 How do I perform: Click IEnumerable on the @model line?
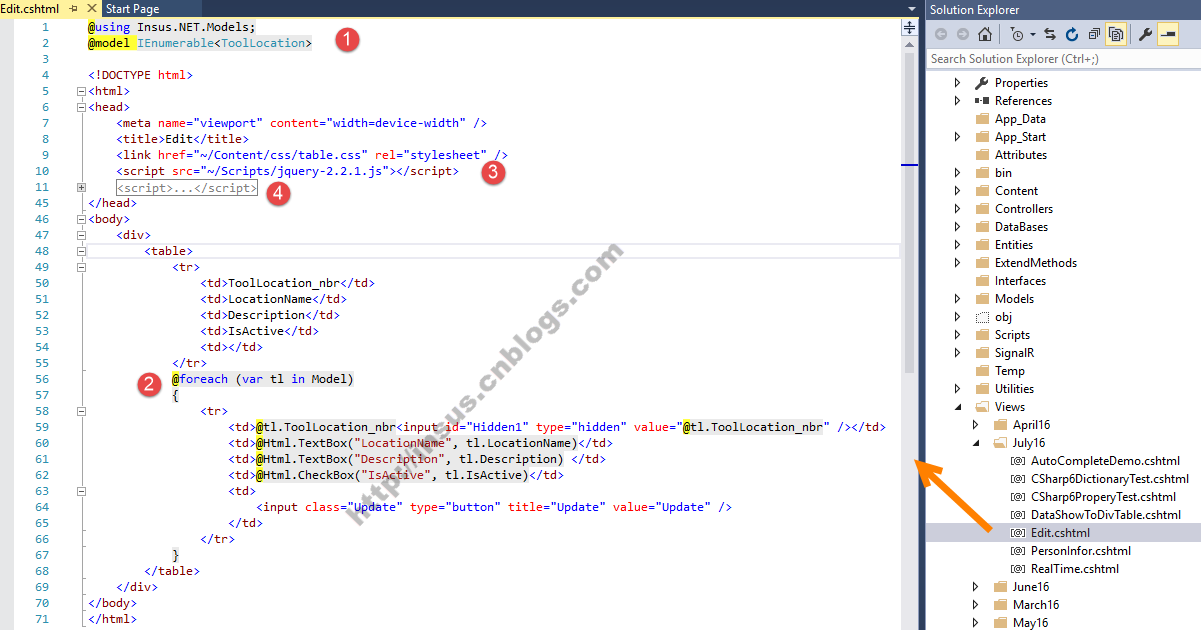[175, 43]
